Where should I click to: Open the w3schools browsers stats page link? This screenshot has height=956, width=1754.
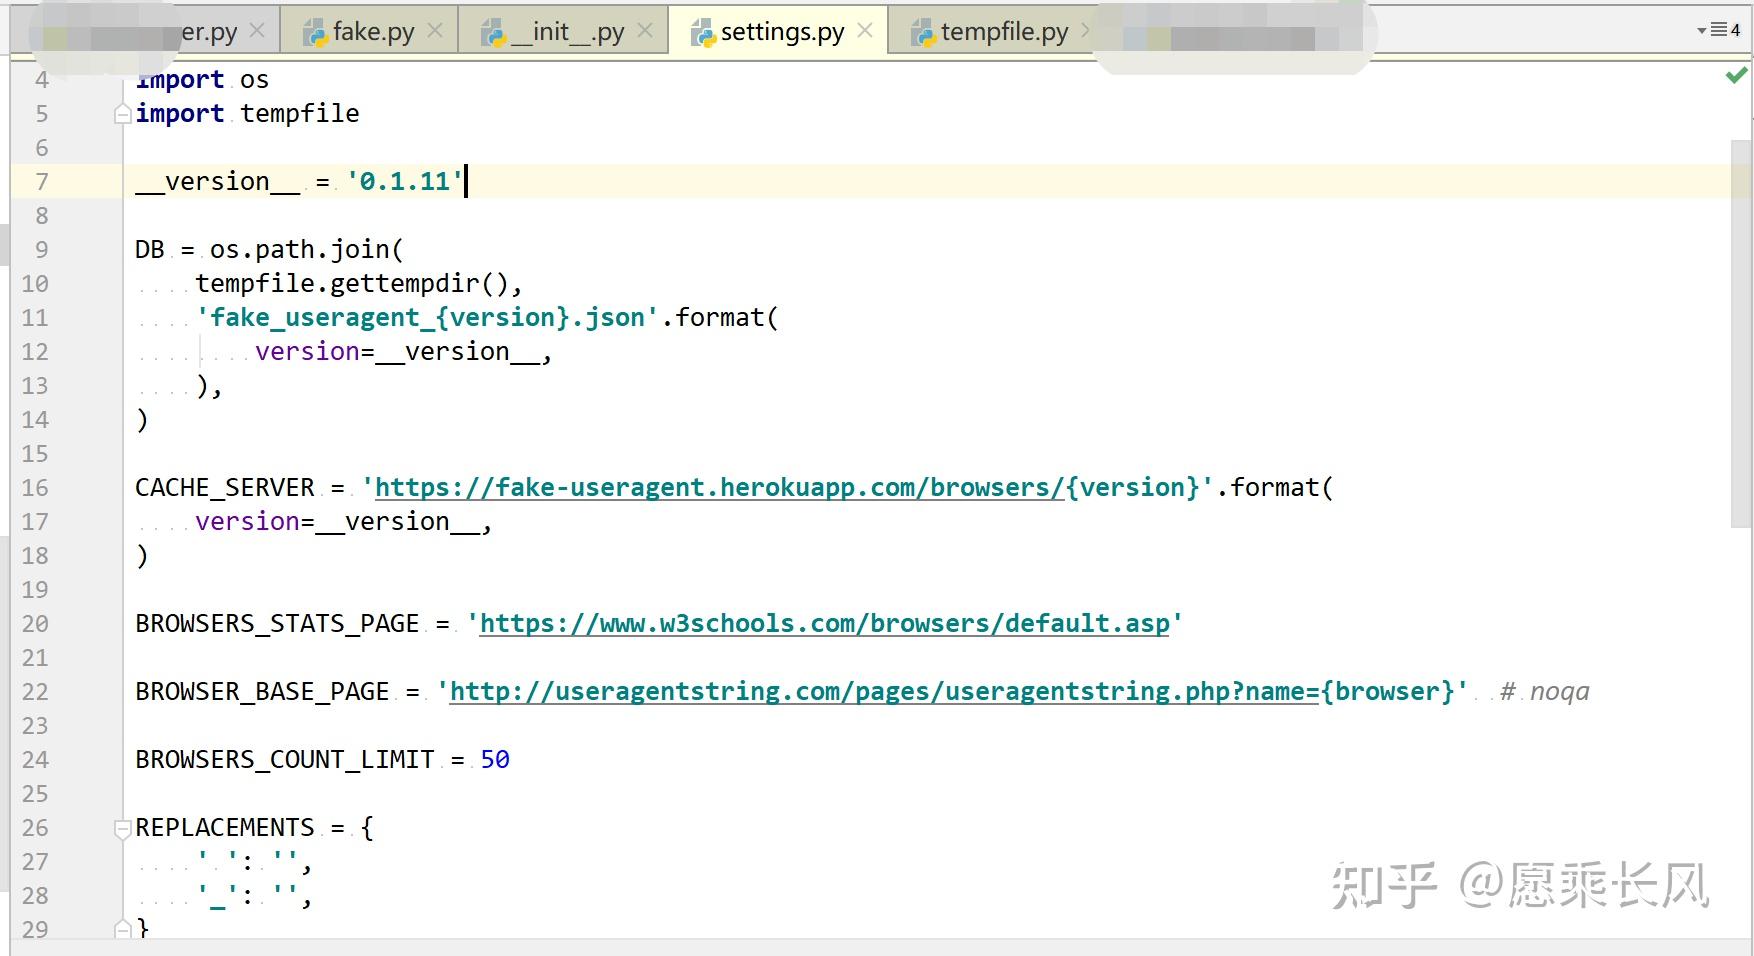click(823, 623)
